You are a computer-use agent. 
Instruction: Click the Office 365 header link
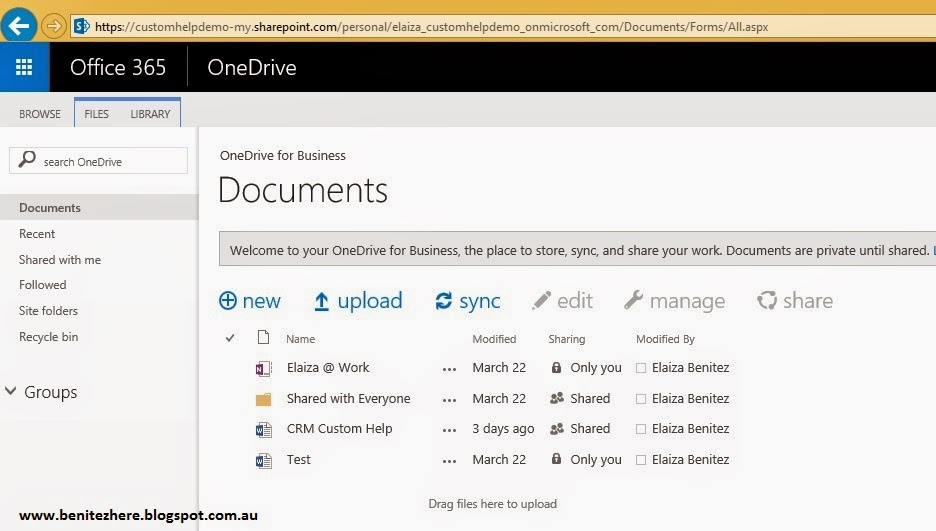click(x=118, y=67)
